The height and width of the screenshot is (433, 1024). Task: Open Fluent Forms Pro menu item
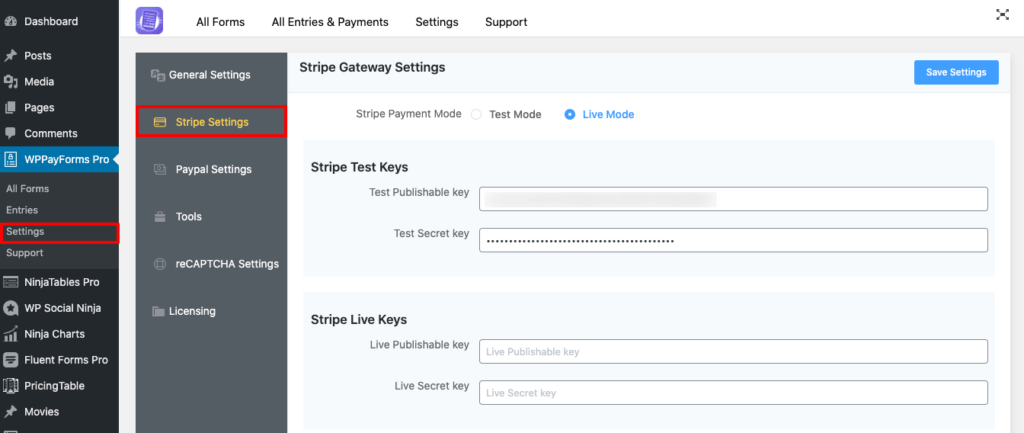[66, 360]
